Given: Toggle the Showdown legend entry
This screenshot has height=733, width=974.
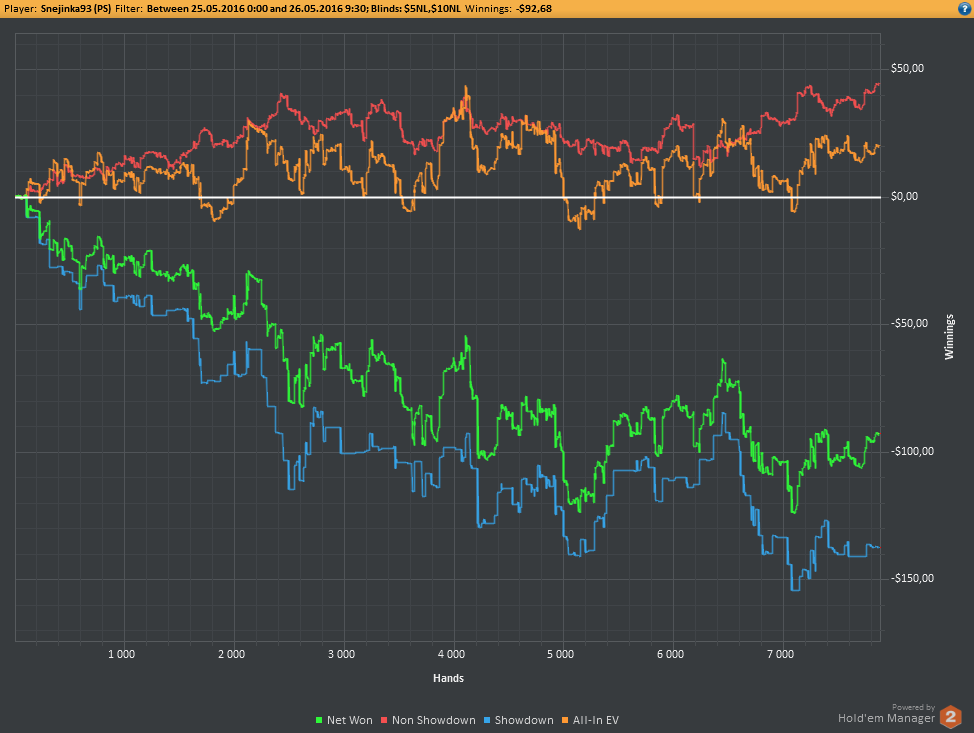Looking at the screenshot, I should tap(519, 720).
